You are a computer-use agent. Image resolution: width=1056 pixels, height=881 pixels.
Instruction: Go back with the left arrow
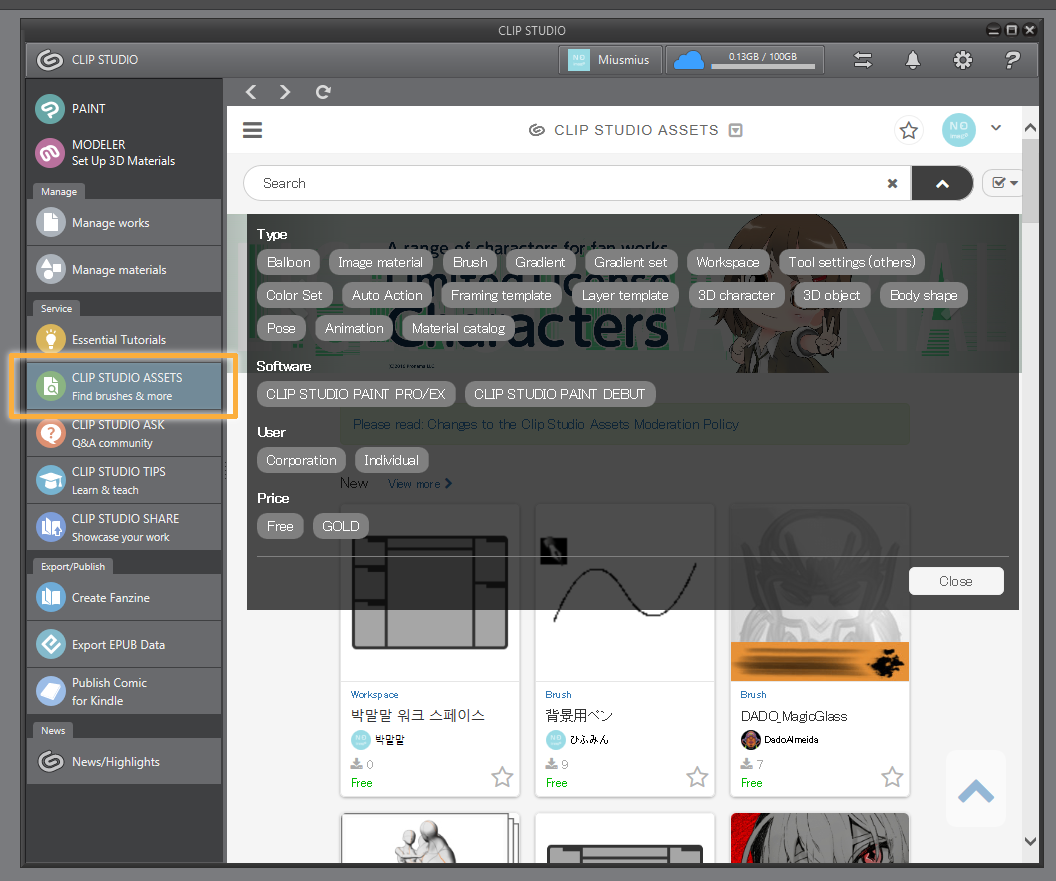tap(251, 92)
